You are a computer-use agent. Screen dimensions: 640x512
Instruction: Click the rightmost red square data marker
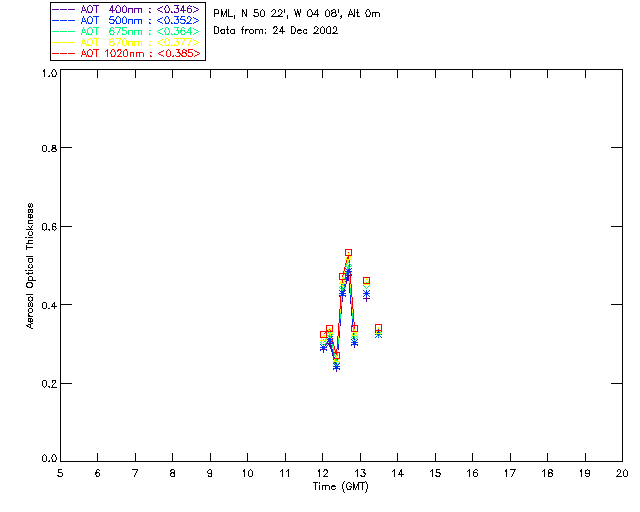point(378,327)
